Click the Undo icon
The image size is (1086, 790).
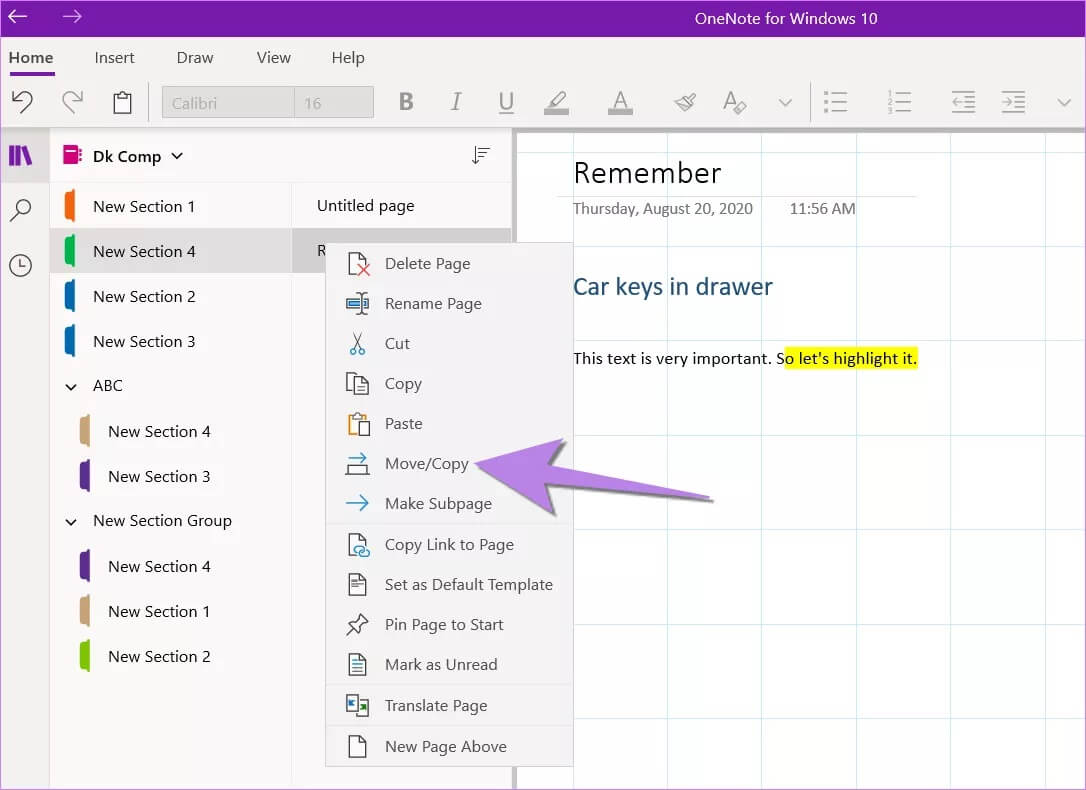[x=23, y=102]
